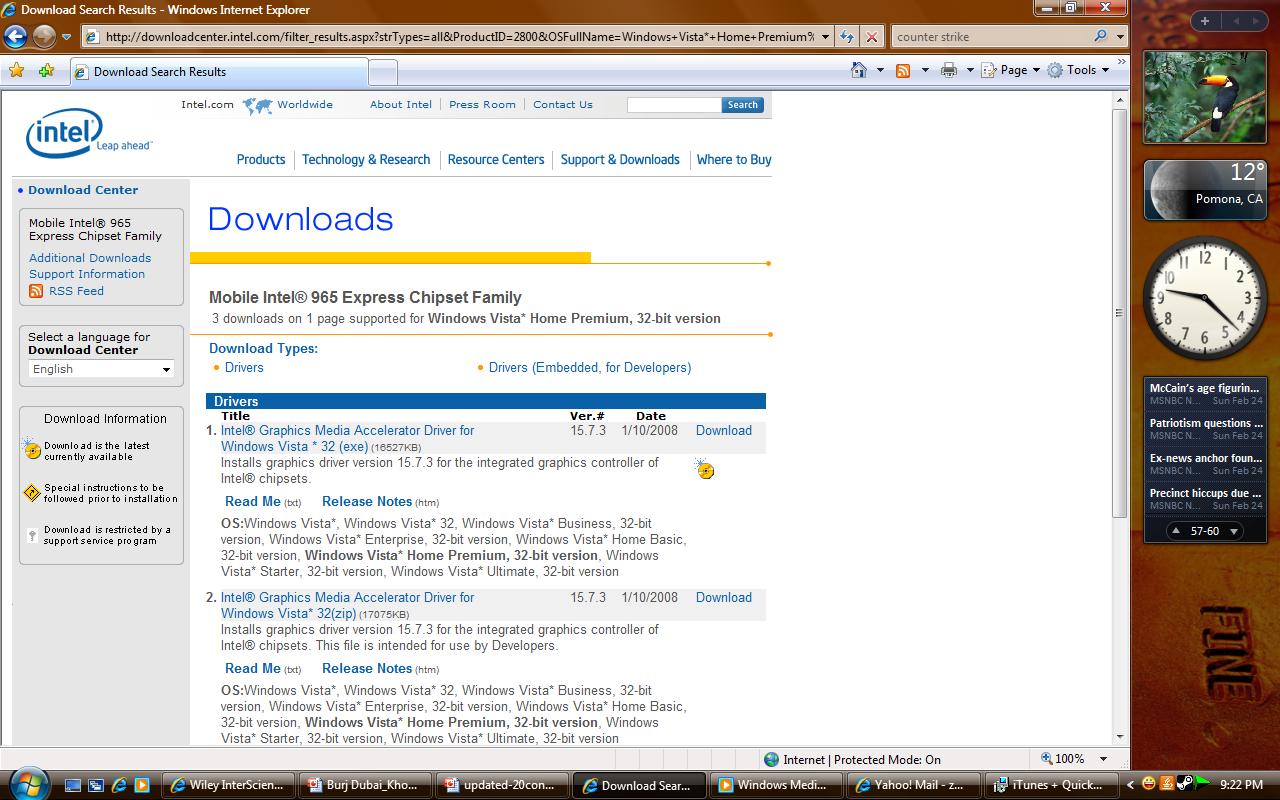Click the orange RSS Feed icon in sidebar
The height and width of the screenshot is (800, 1280).
pyautogui.click(x=36, y=291)
